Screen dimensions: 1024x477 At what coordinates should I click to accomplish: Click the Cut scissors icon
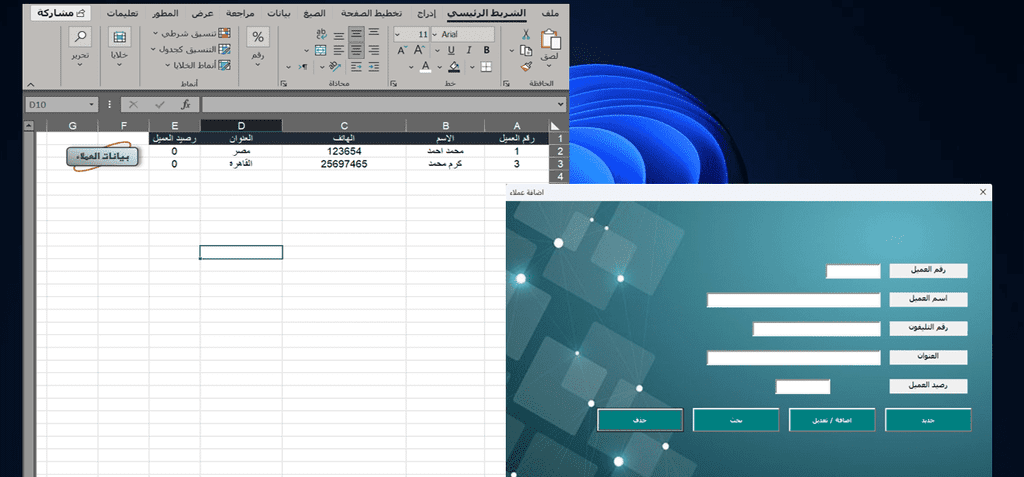click(526, 34)
